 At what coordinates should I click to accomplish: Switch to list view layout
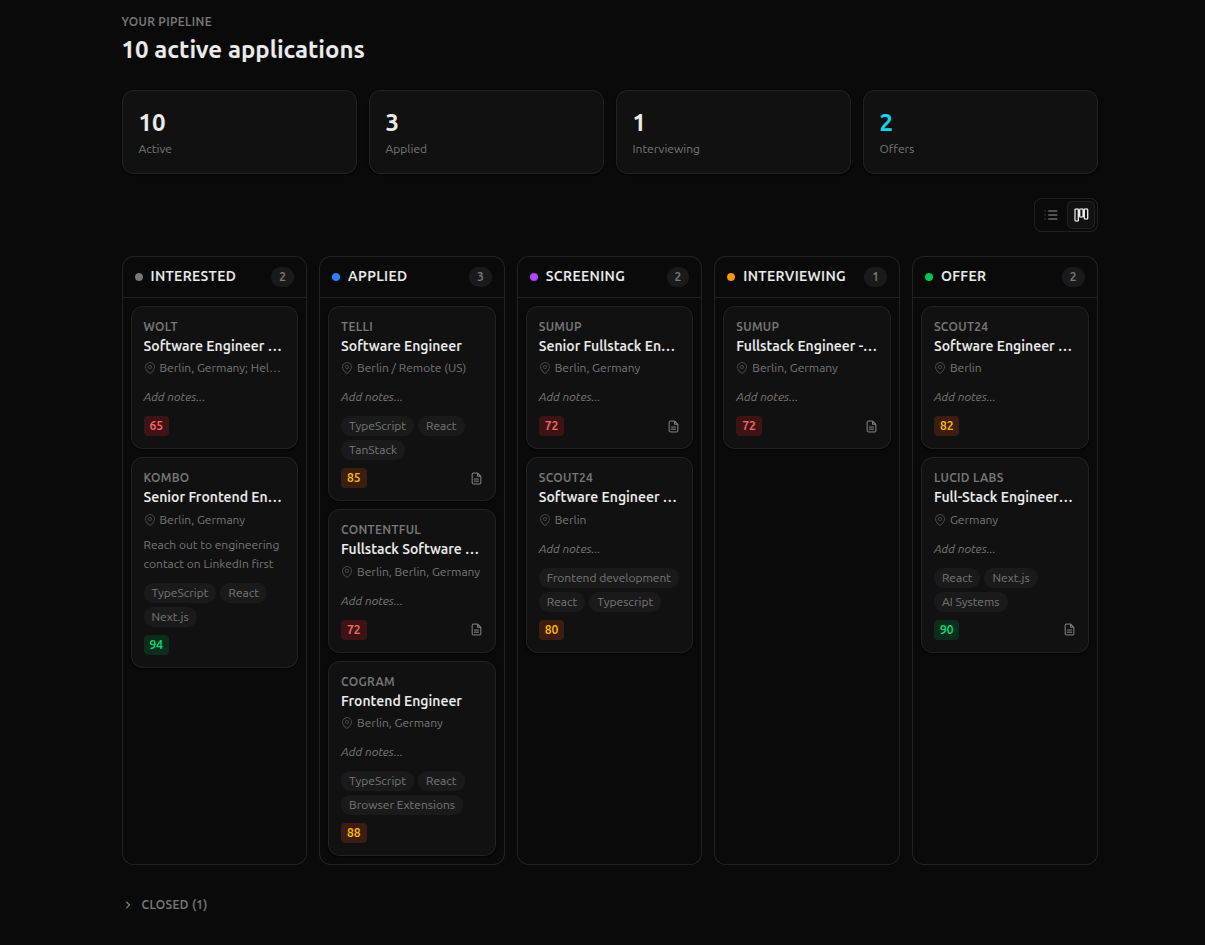click(1051, 215)
